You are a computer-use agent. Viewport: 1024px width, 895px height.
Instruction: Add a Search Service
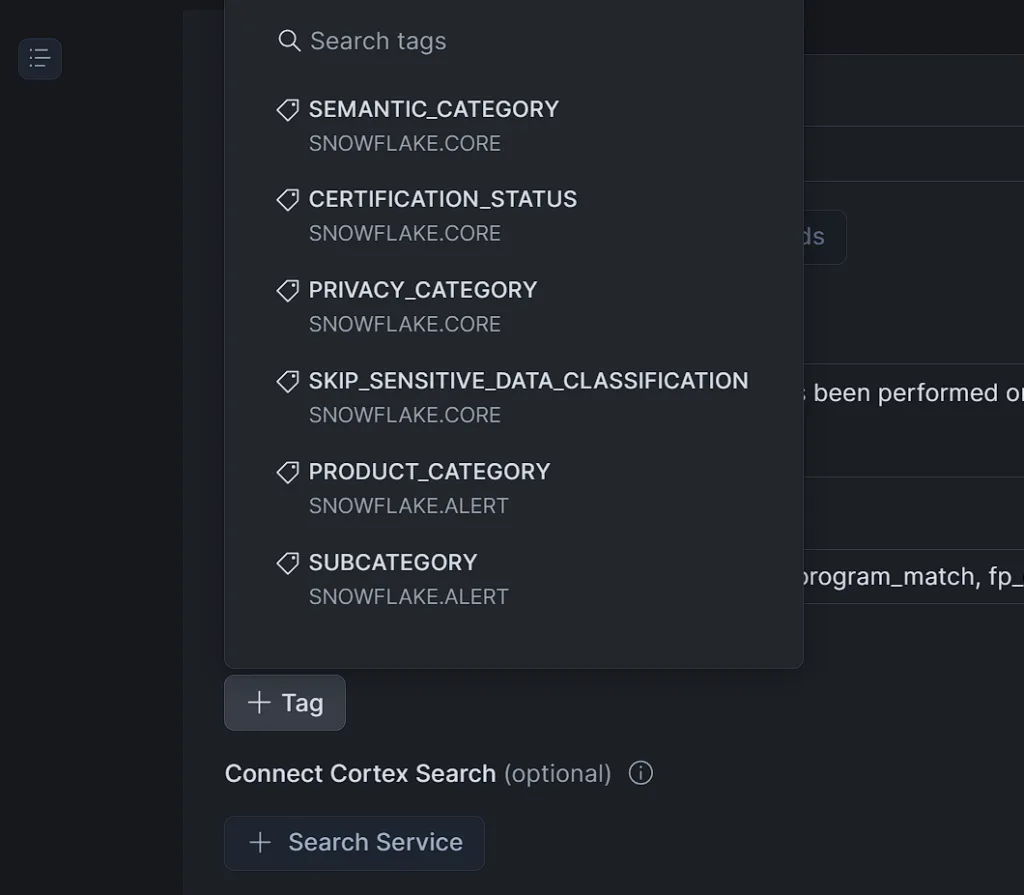tap(354, 843)
